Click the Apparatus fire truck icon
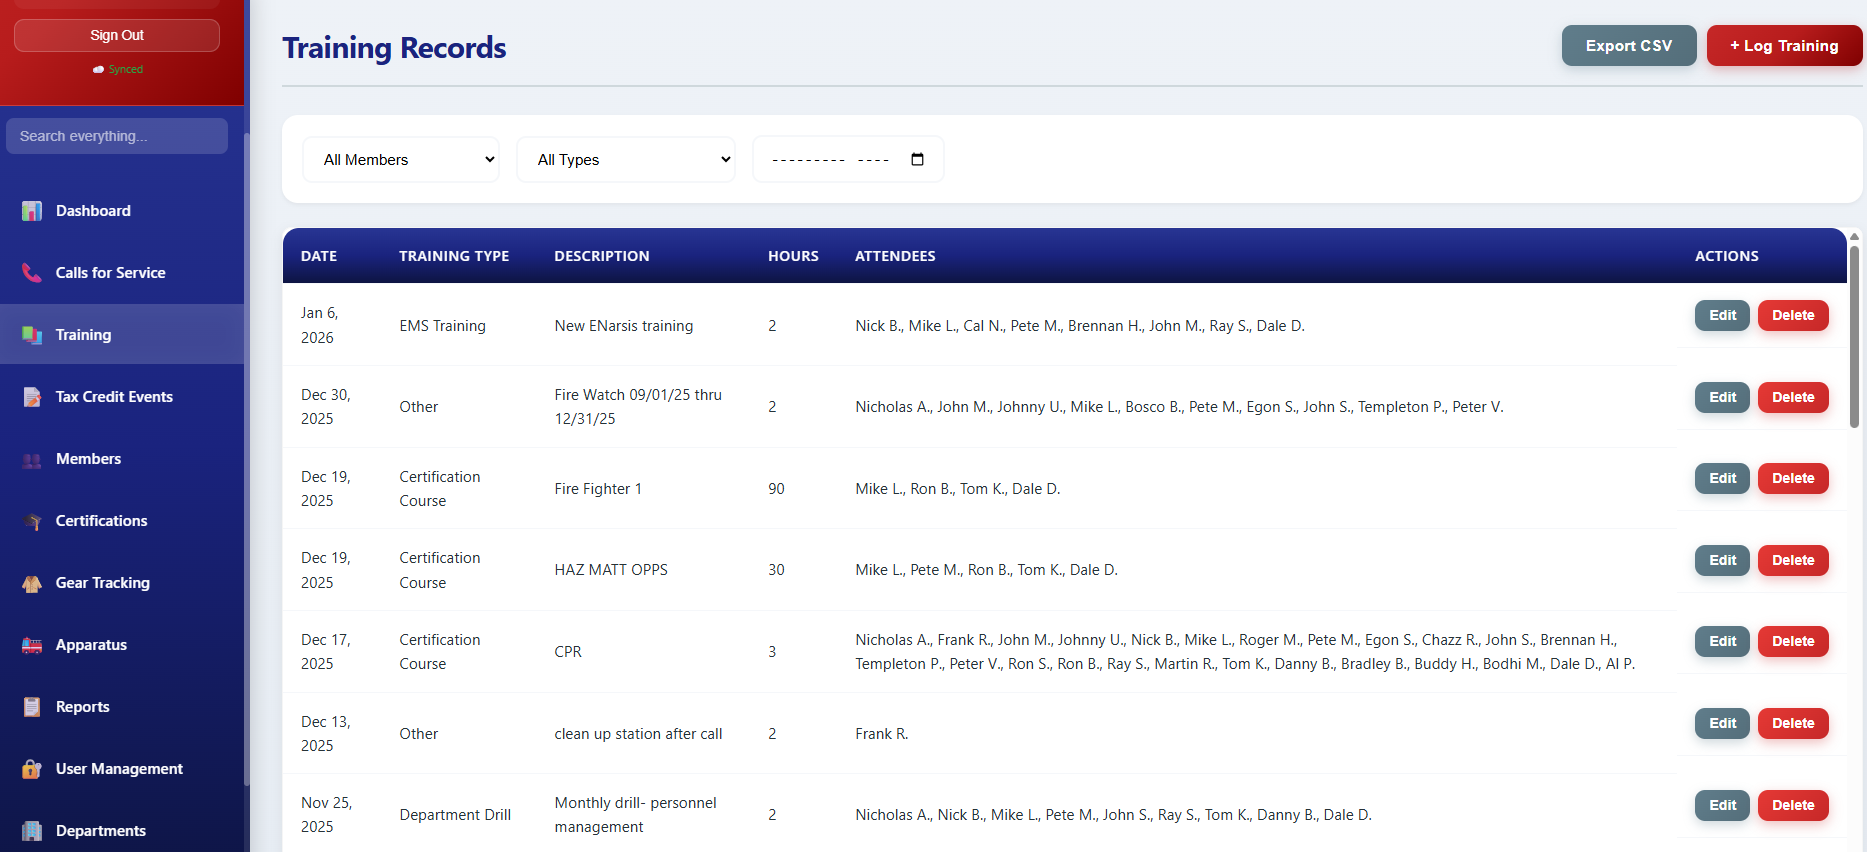 click(32, 646)
